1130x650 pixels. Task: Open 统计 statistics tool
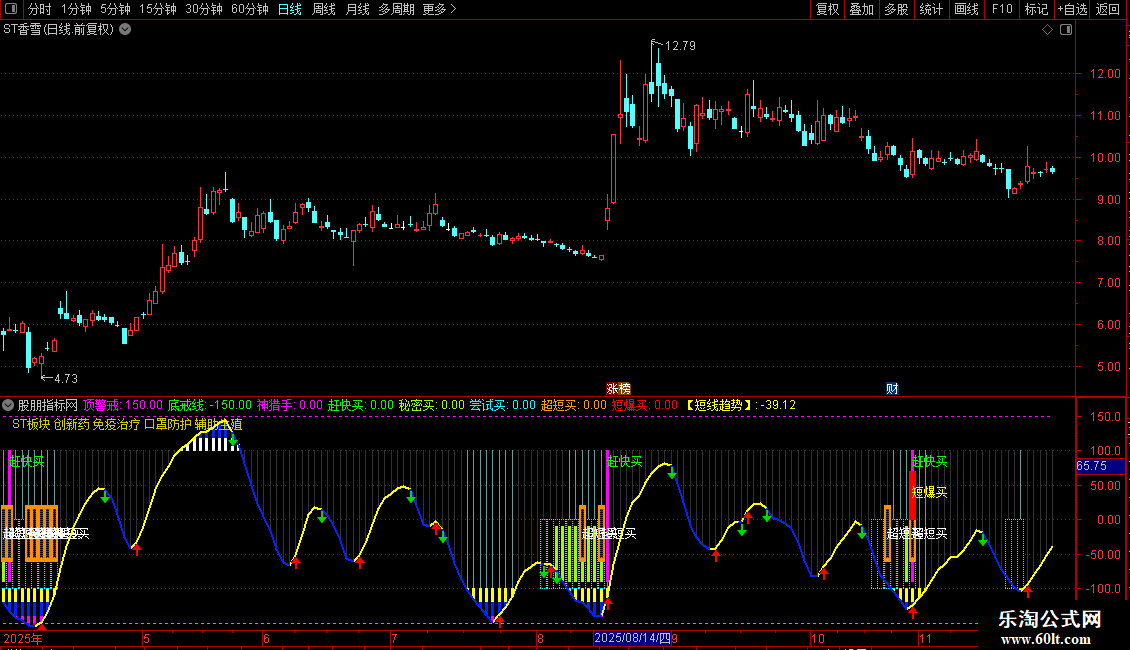pyautogui.click(x=931, y=10)
